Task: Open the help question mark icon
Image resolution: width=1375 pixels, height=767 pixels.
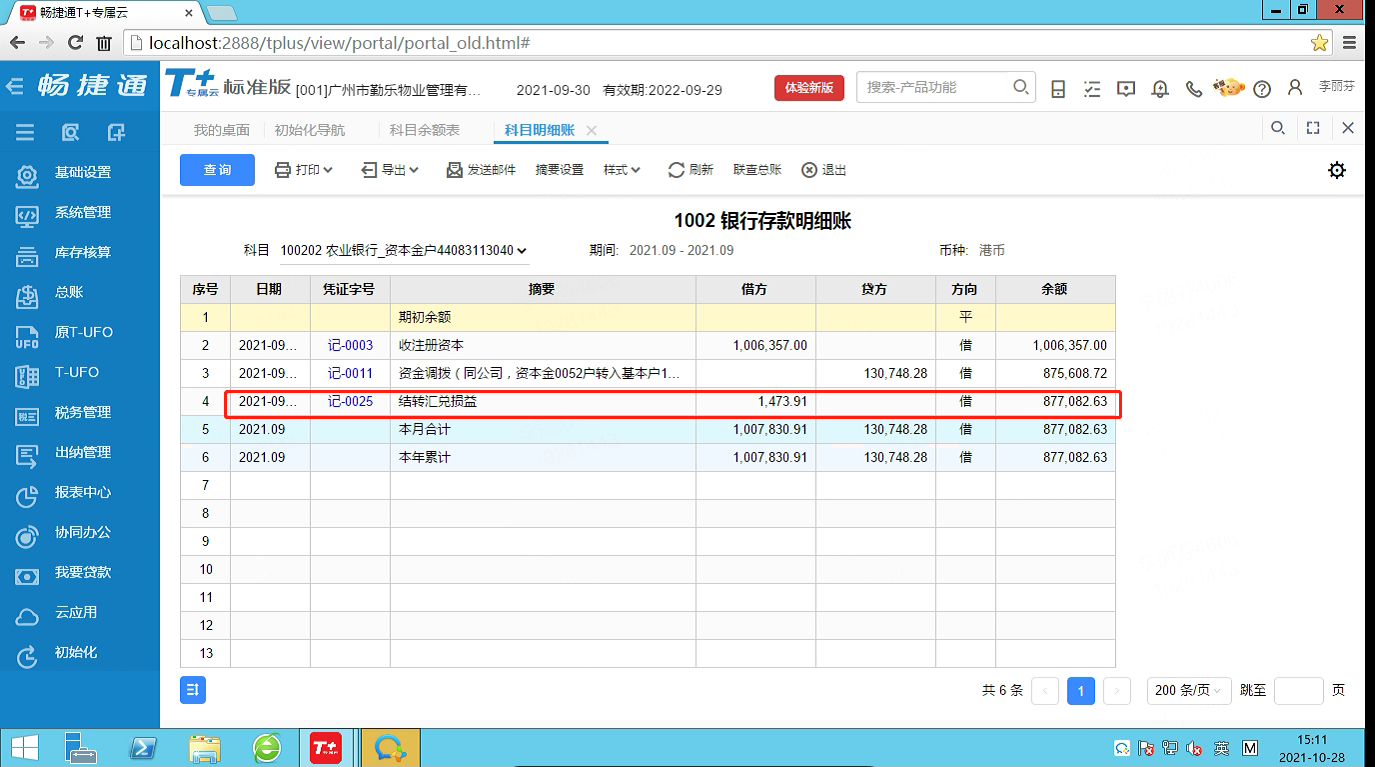Action: 1262,88
